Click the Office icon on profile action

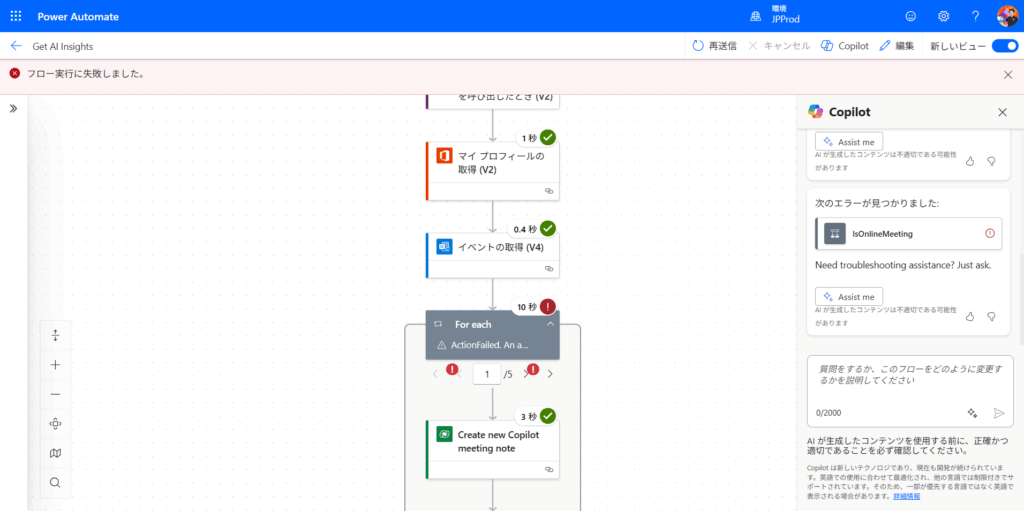[445, 156]
